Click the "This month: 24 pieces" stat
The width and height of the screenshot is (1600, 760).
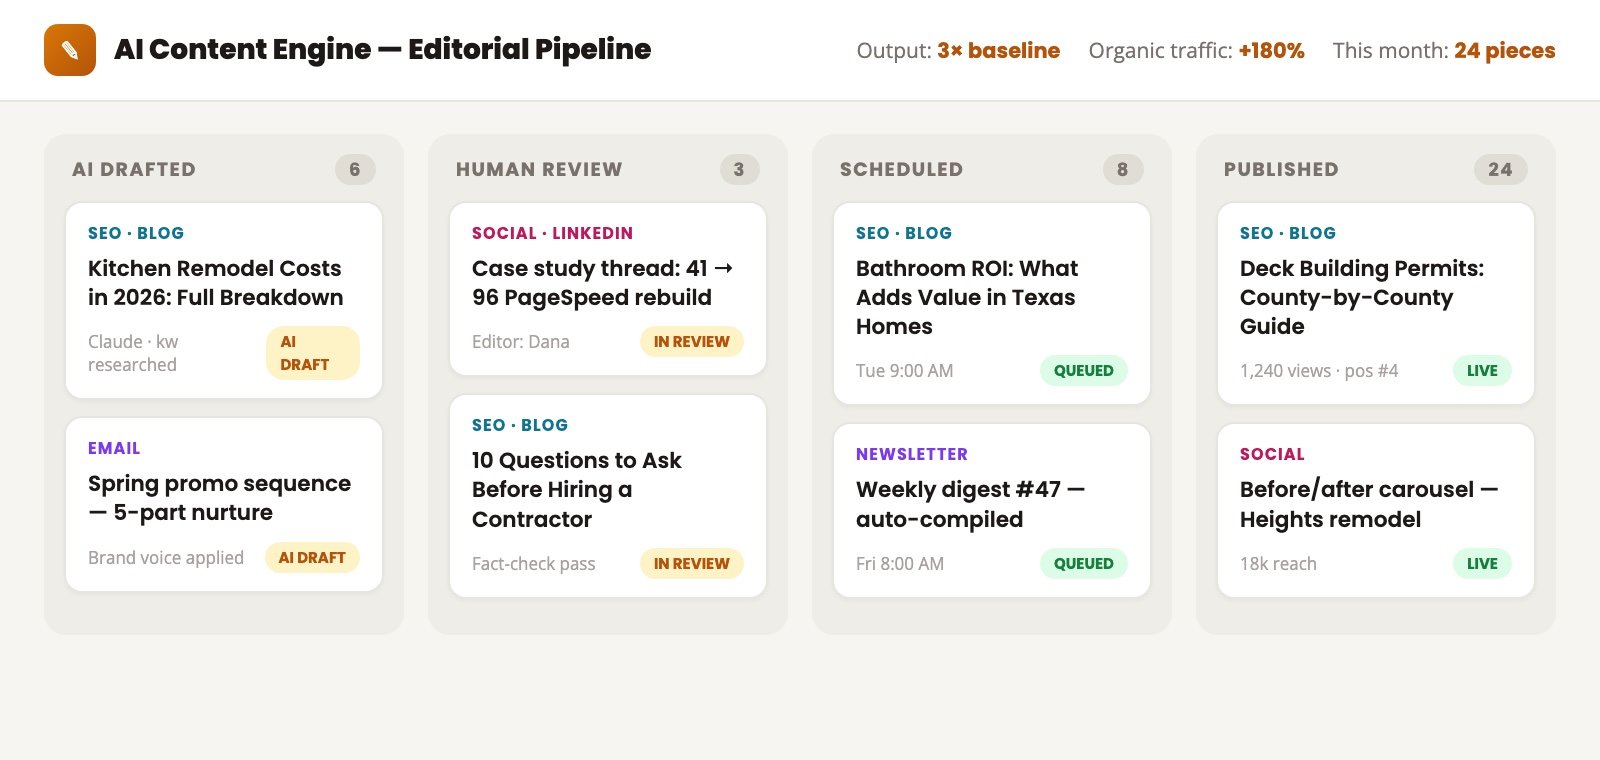click(1444, 51)
